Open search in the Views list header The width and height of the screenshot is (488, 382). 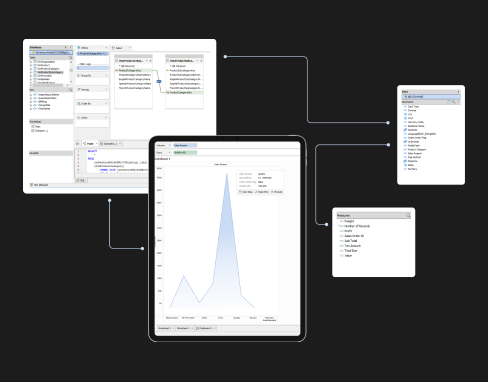70,90
